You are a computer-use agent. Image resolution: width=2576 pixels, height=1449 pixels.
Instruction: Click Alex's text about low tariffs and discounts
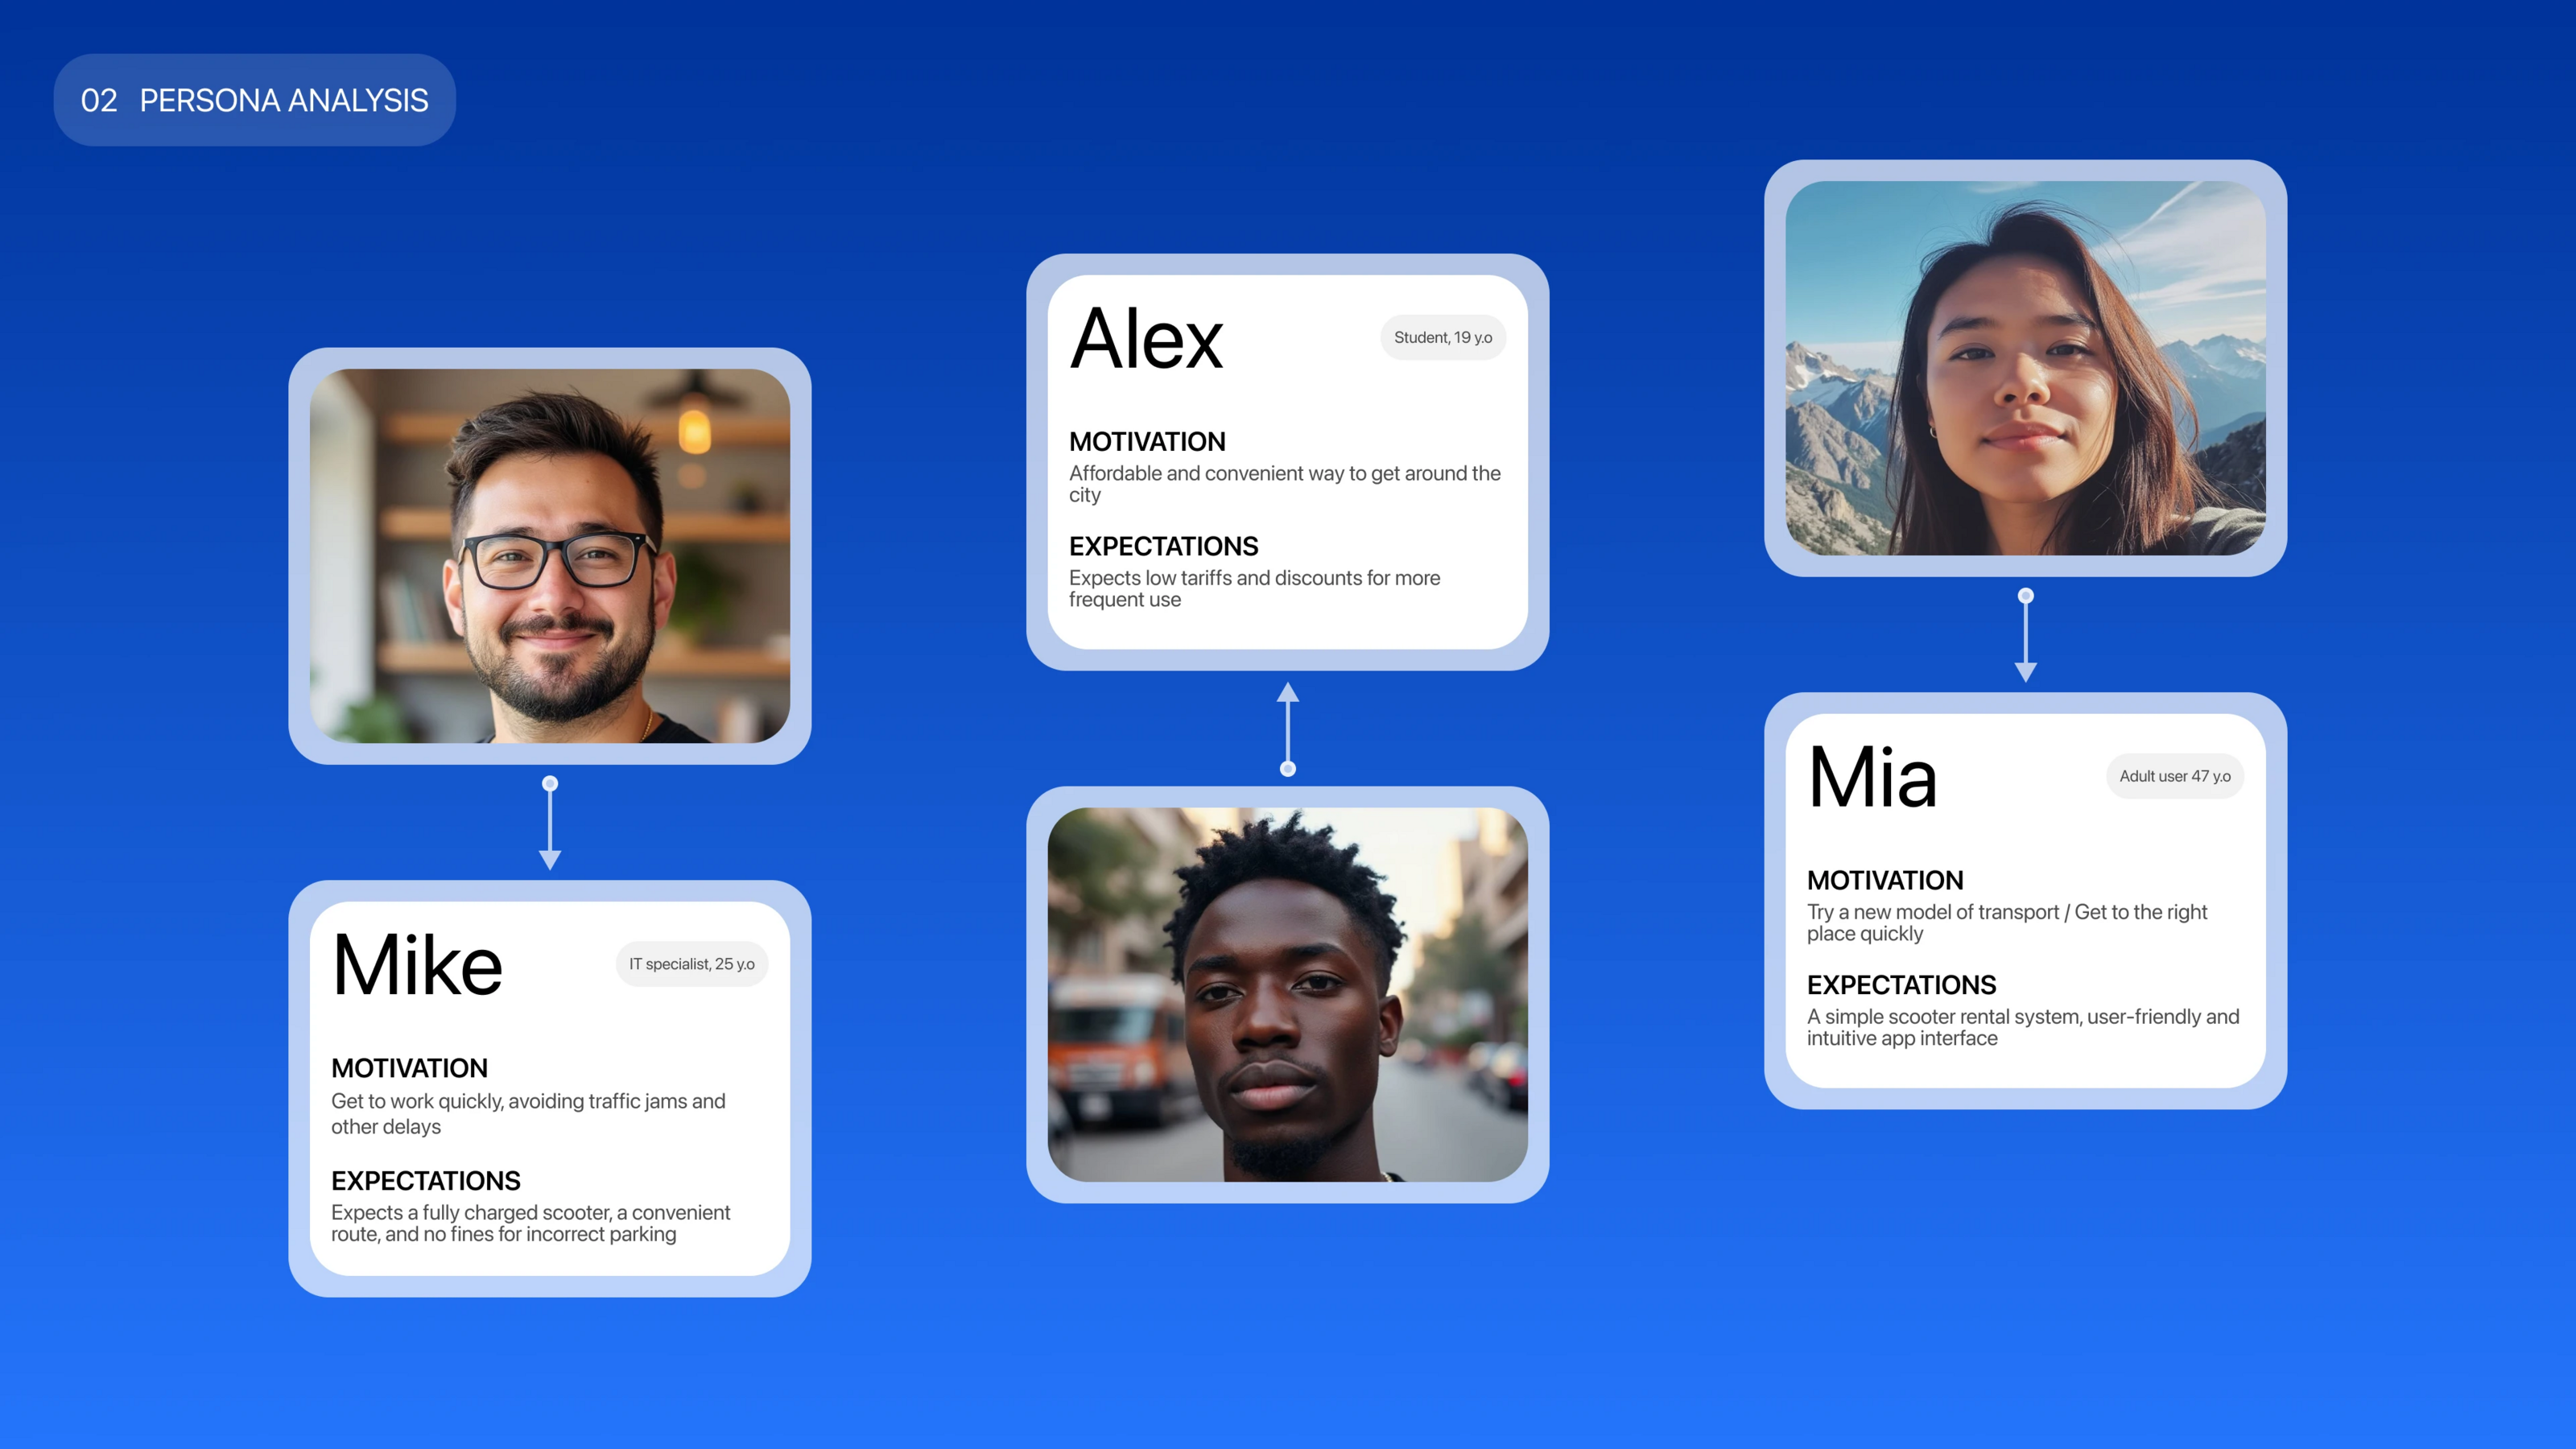[x=1254, y=588]
